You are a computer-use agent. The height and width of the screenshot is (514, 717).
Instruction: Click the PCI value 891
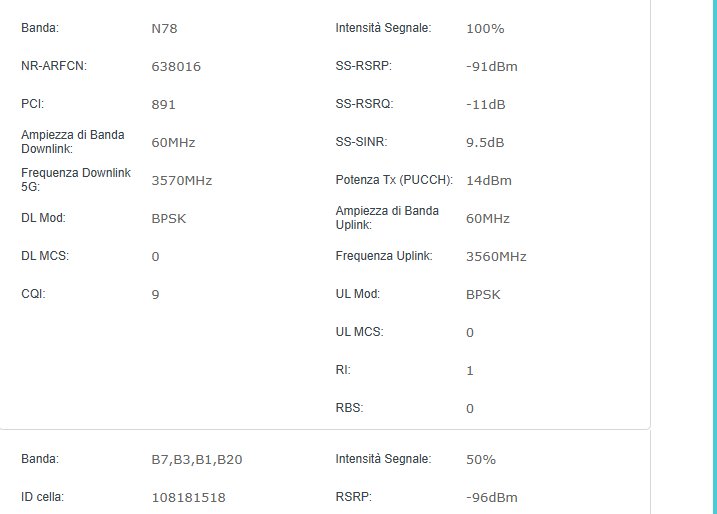click(x=163, y=105)
